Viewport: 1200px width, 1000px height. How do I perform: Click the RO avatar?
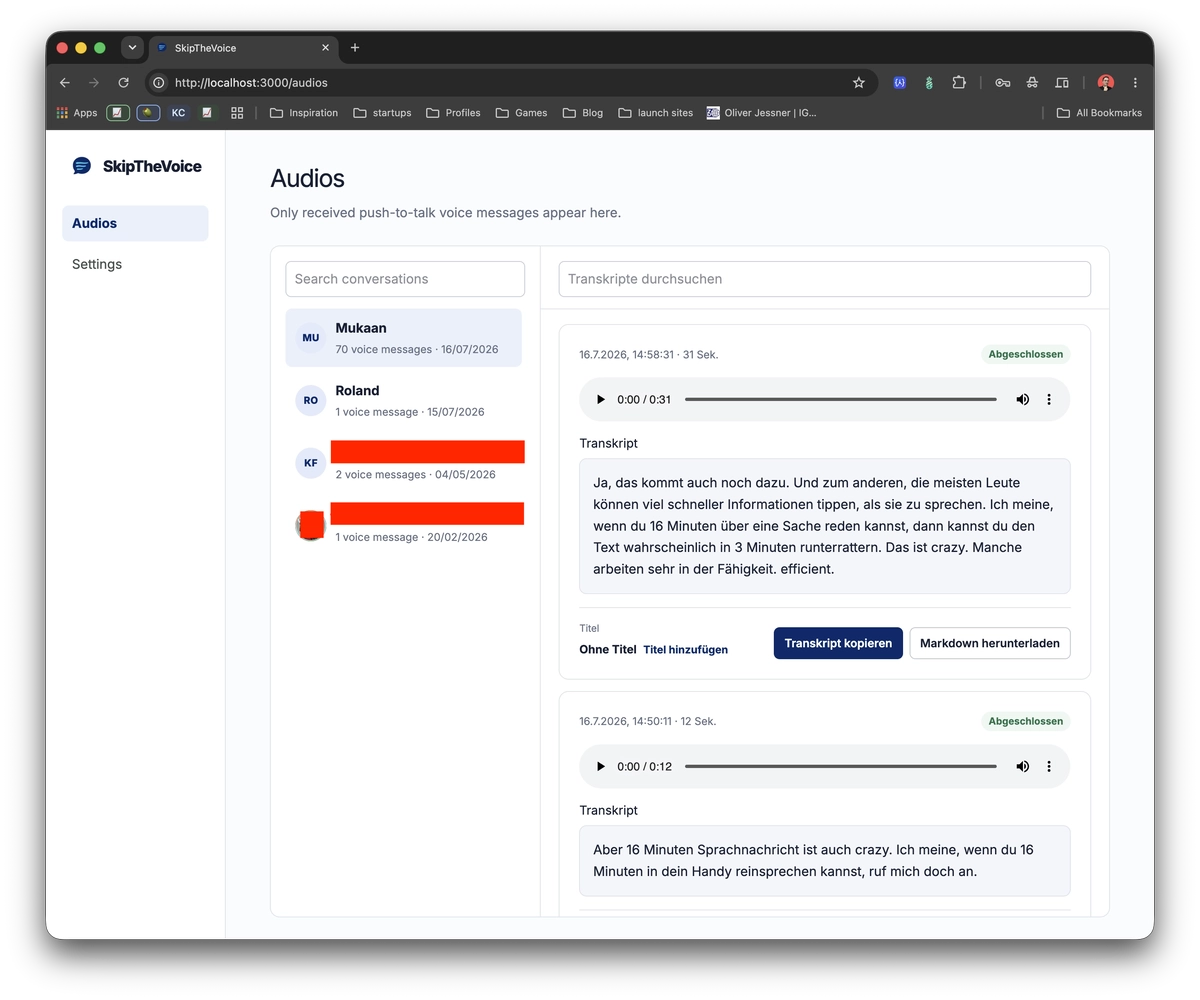point(311,400)
